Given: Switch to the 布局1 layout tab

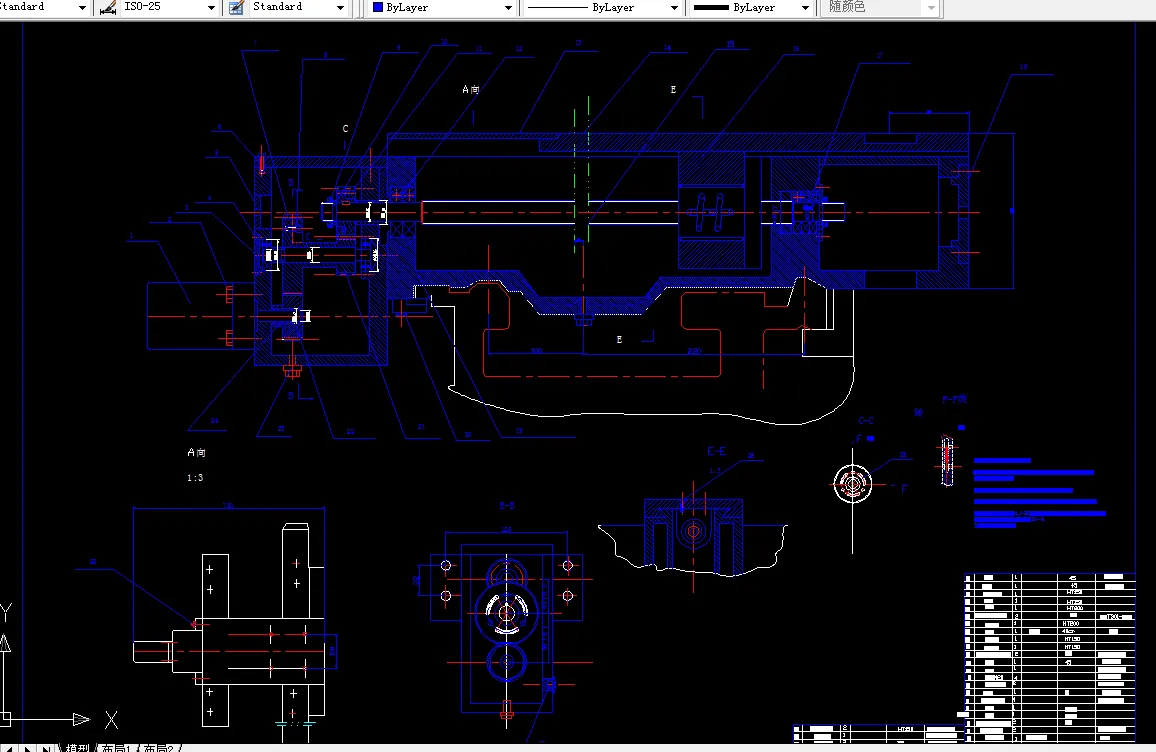Looking at the screenshot, I should 116,748.
